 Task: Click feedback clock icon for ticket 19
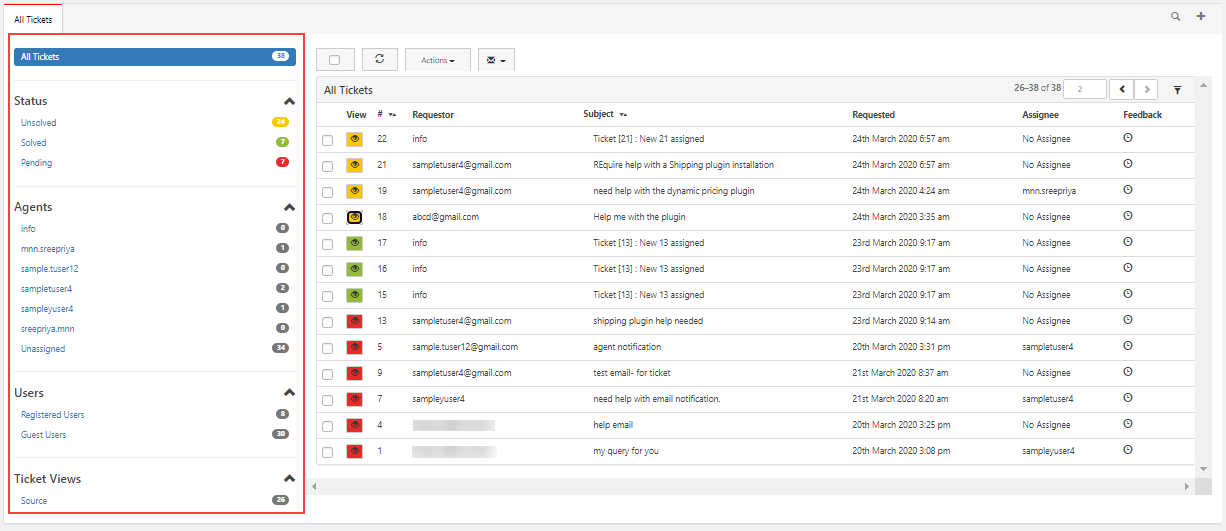pyautogui.click(x=1128, y=189)
